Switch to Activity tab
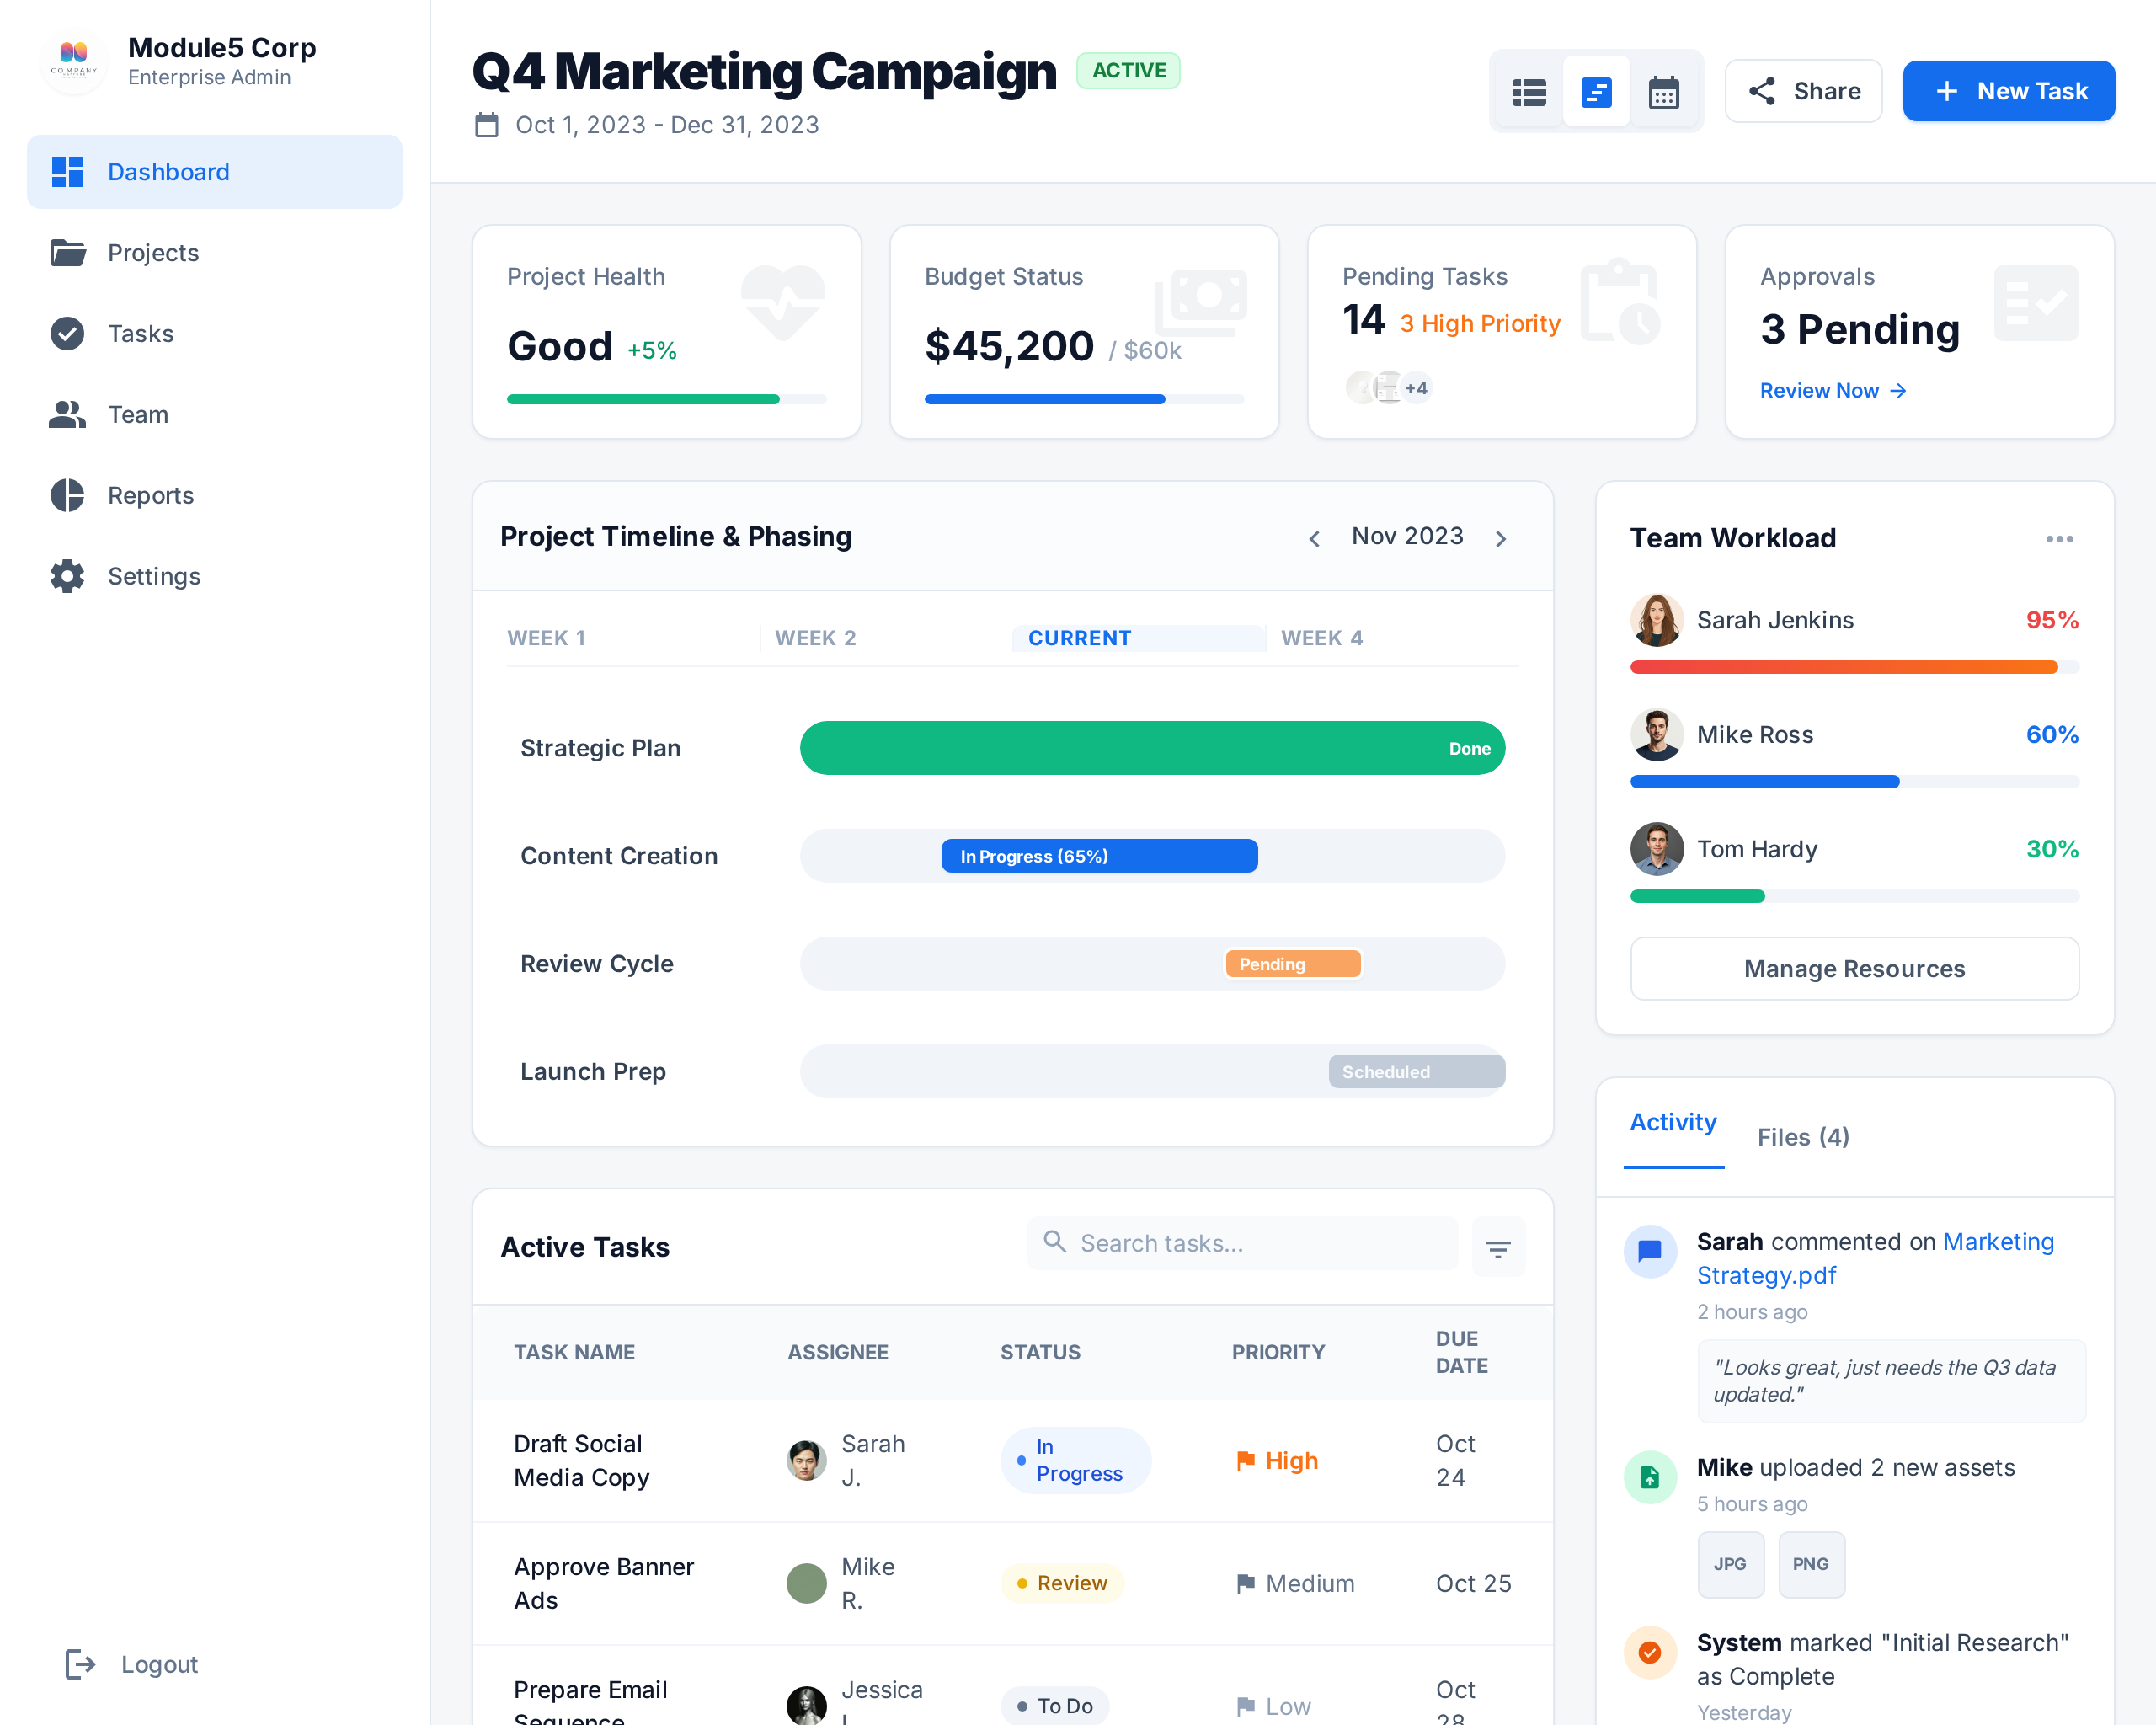 (x=1673, y=1123)
